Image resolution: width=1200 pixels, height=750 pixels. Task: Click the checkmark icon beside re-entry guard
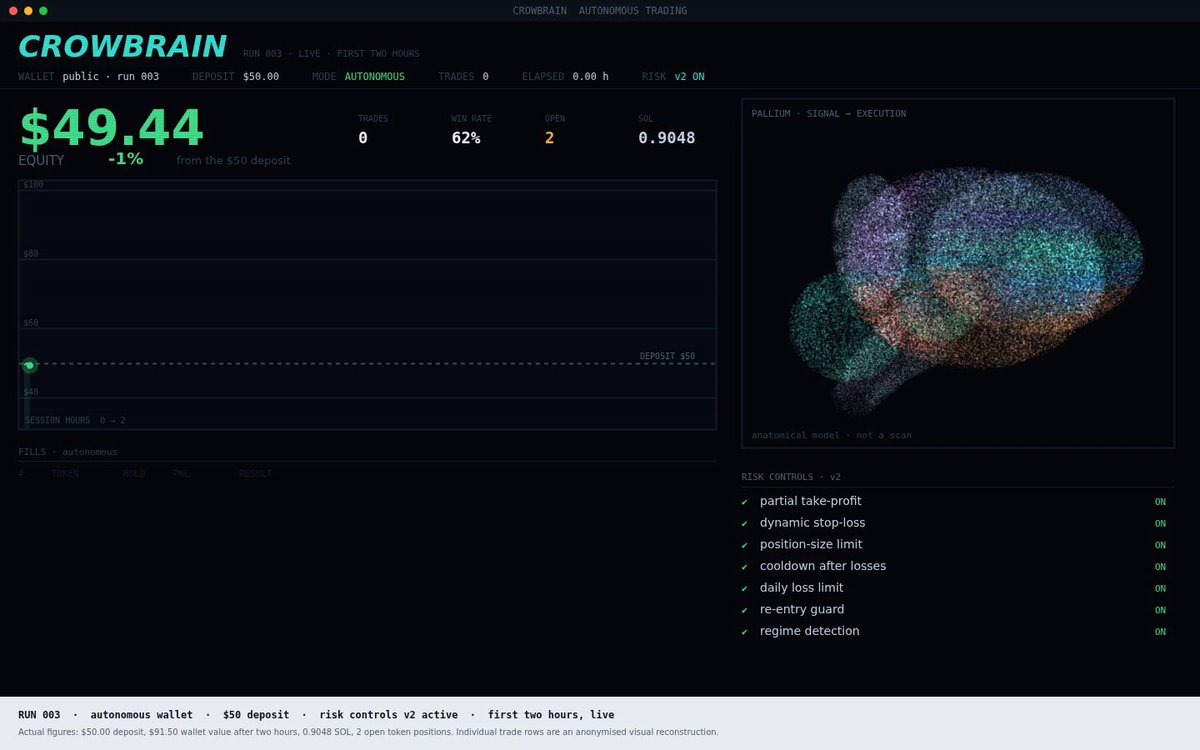(x=744, y=610)
